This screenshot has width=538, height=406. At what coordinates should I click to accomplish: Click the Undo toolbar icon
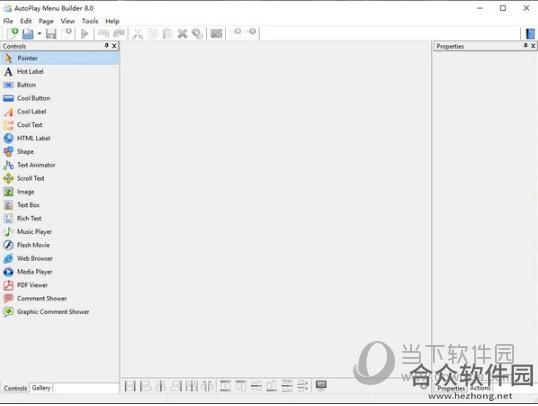tap(103, 34)
